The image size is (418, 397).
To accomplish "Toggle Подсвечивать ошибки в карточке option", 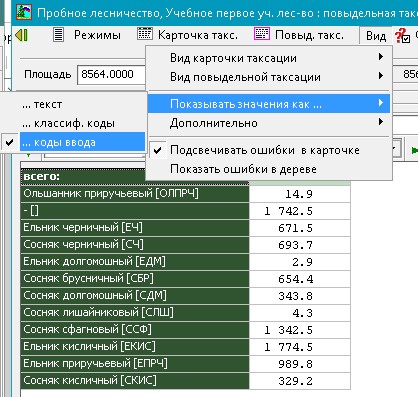I will 269,150.
